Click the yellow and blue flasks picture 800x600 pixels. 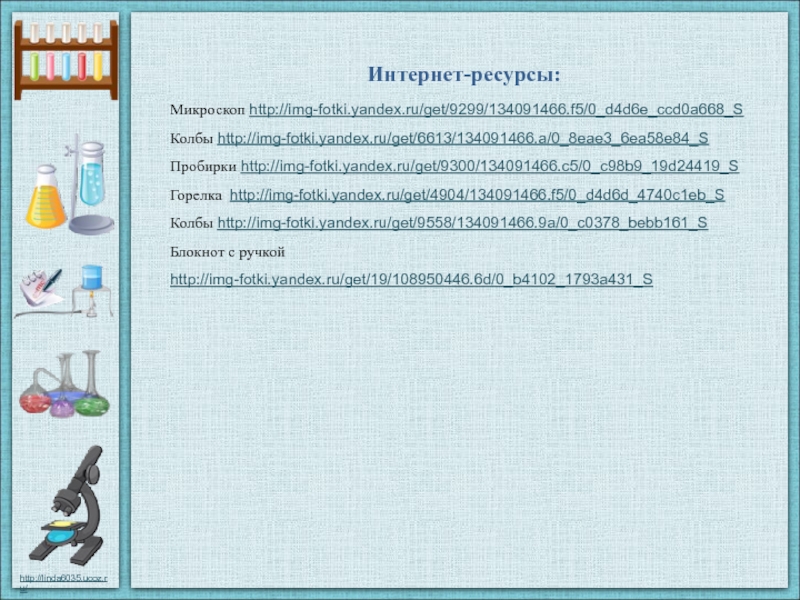pyautogui.click(x=70, y=184)
